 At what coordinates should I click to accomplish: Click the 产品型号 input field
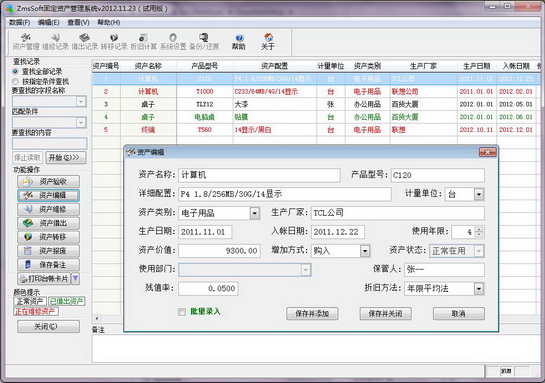point(438,175)
